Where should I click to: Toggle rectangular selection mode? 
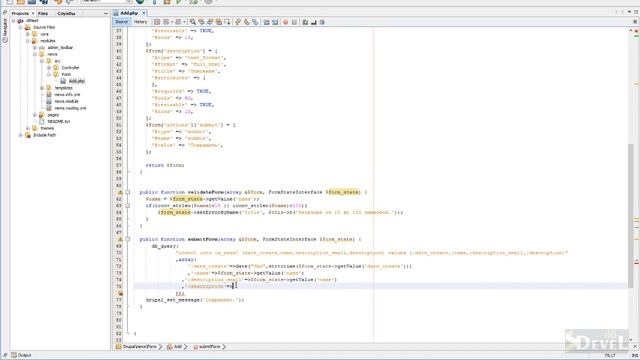coord(227,22)
